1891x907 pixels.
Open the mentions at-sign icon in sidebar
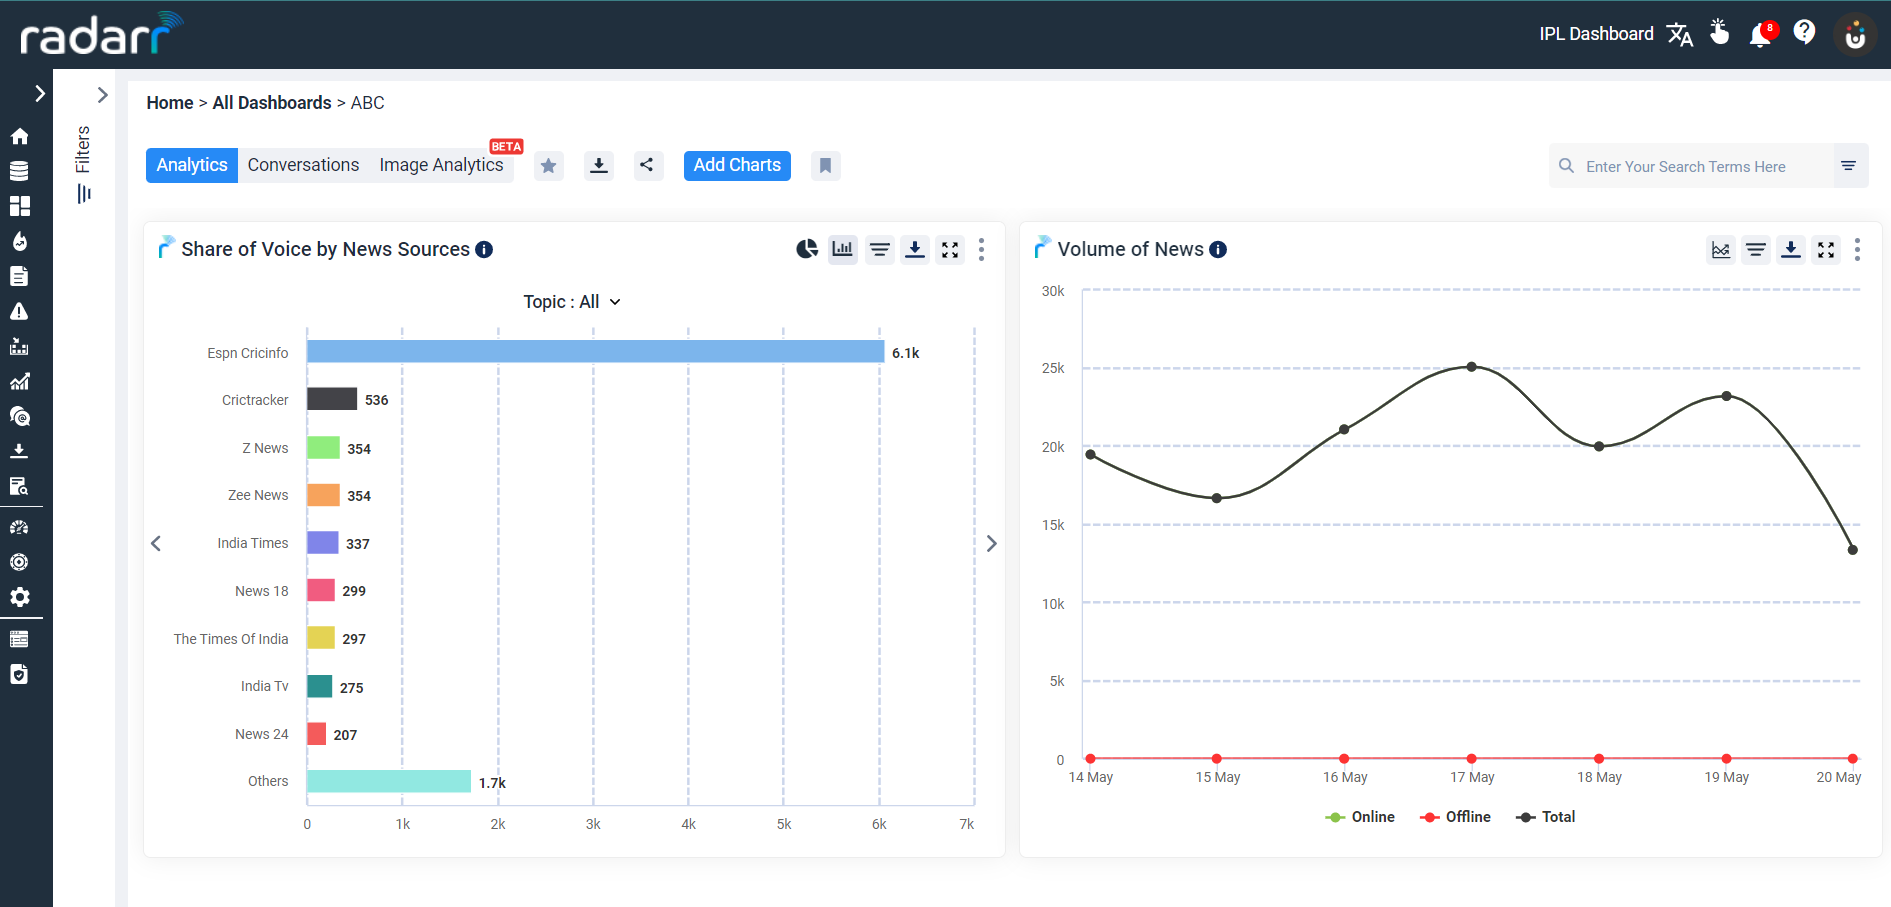click(19, 416)
